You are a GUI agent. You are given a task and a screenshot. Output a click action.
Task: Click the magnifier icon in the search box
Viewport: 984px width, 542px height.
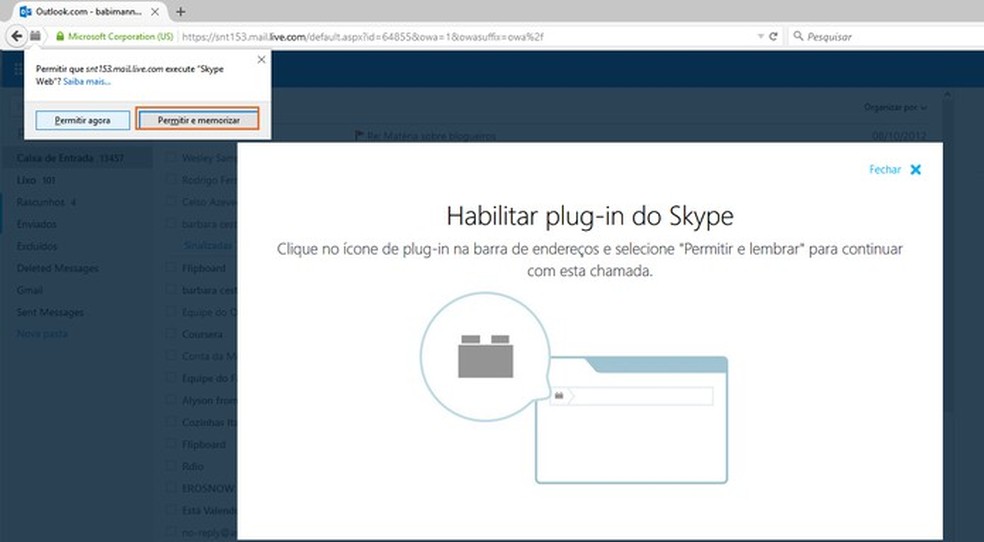coord(798,36)
